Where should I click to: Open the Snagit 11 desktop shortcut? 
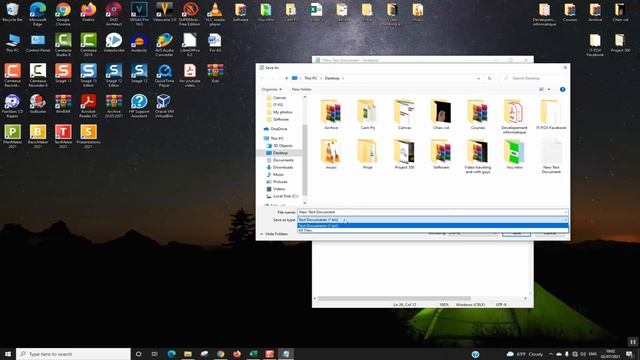(x=63, y=73)
